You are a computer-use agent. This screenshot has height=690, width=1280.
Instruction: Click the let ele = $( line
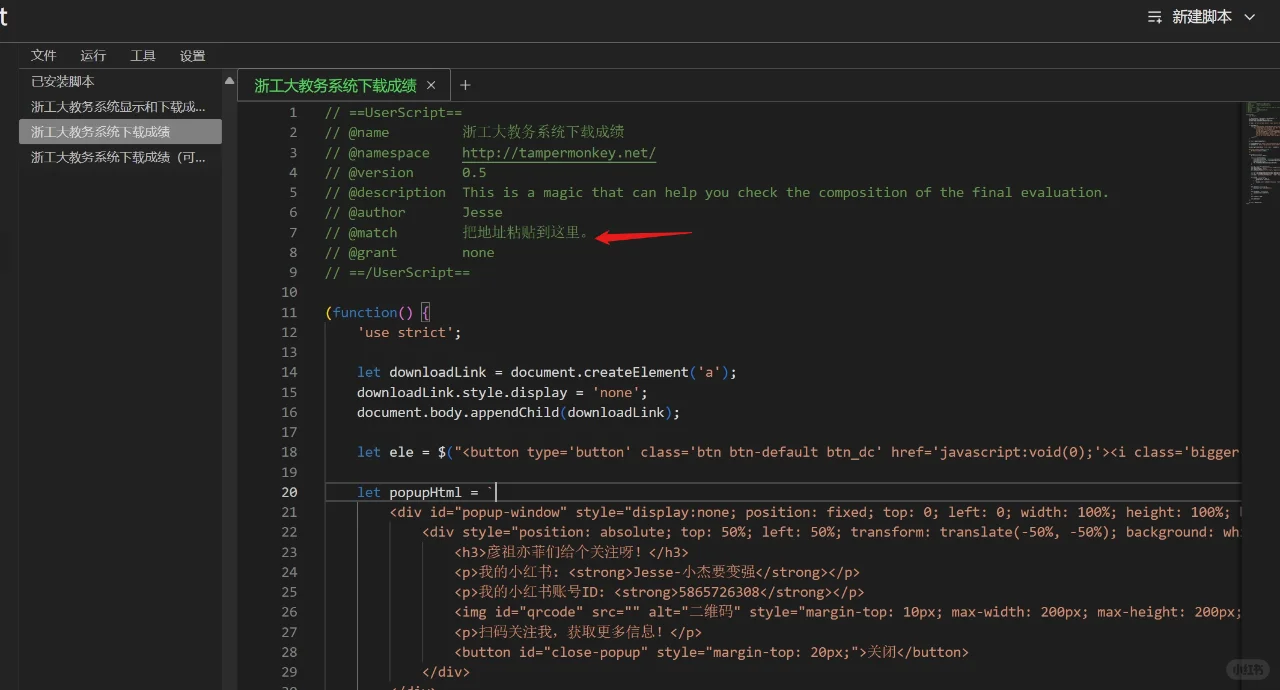(798, 452)
